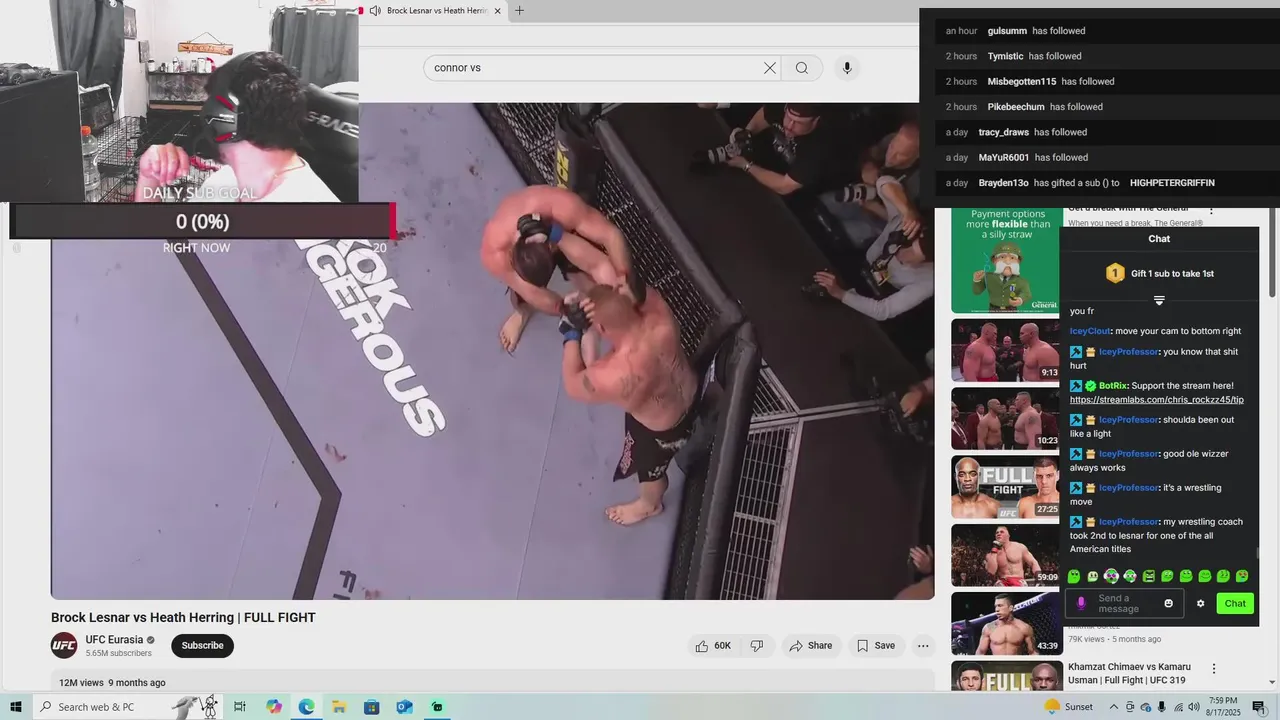Like the video with 60K likes

[x=714, y=646]
